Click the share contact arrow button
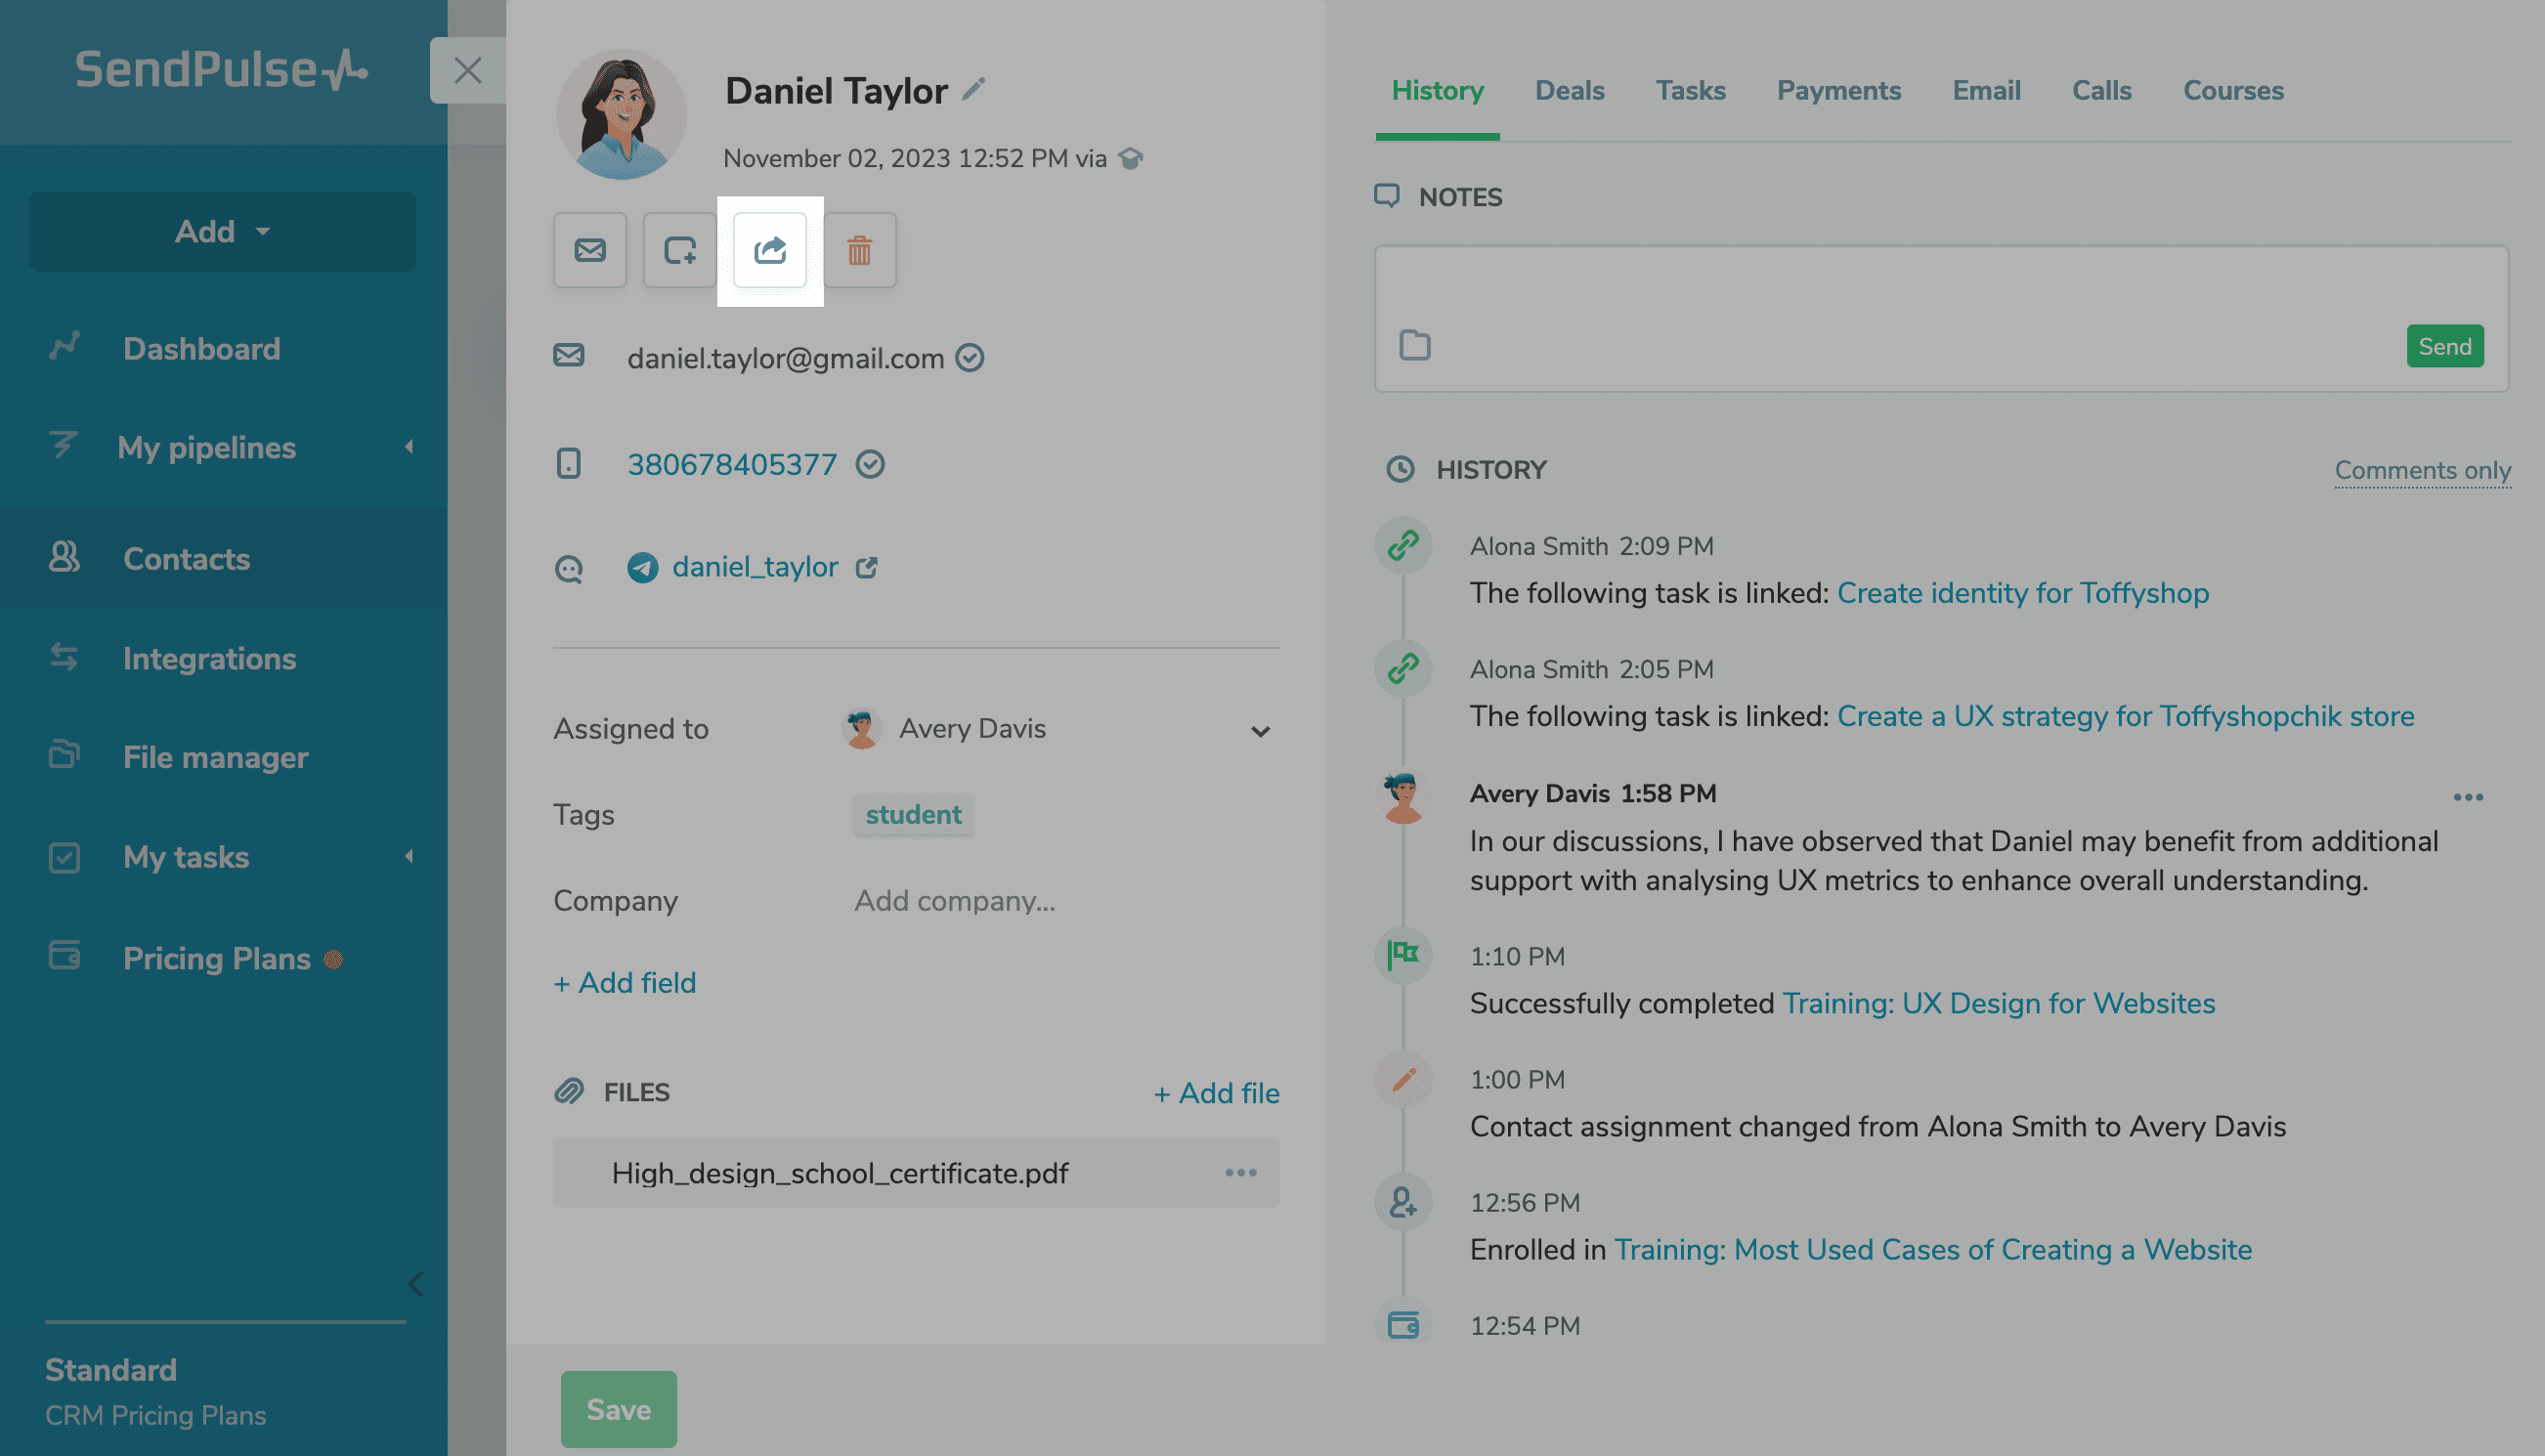 tap(770, 250)
